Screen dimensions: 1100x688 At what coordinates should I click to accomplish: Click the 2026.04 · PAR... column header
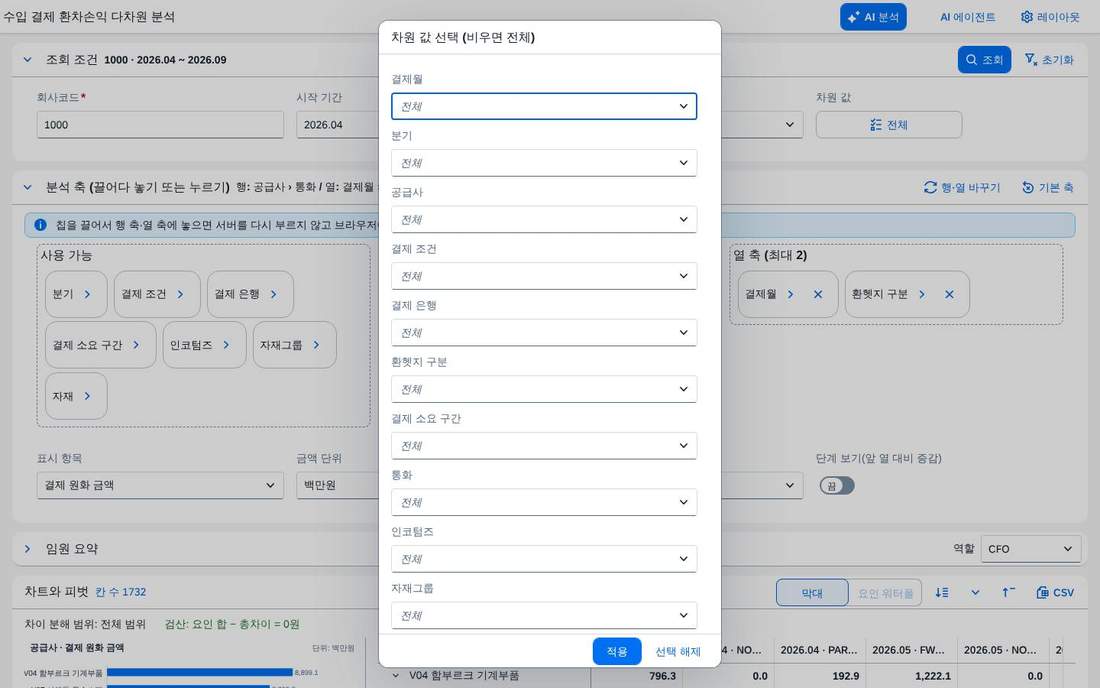click(x=819, y=650)
